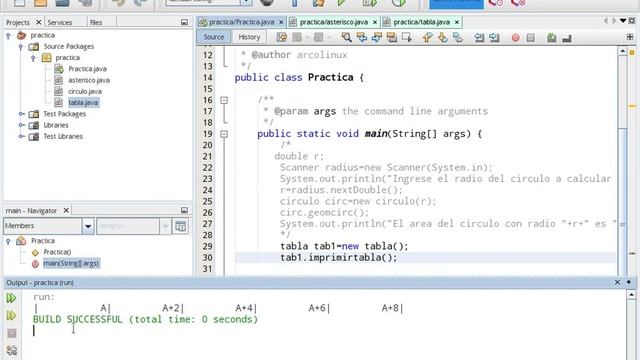Open Output panel settings icon

12,350
